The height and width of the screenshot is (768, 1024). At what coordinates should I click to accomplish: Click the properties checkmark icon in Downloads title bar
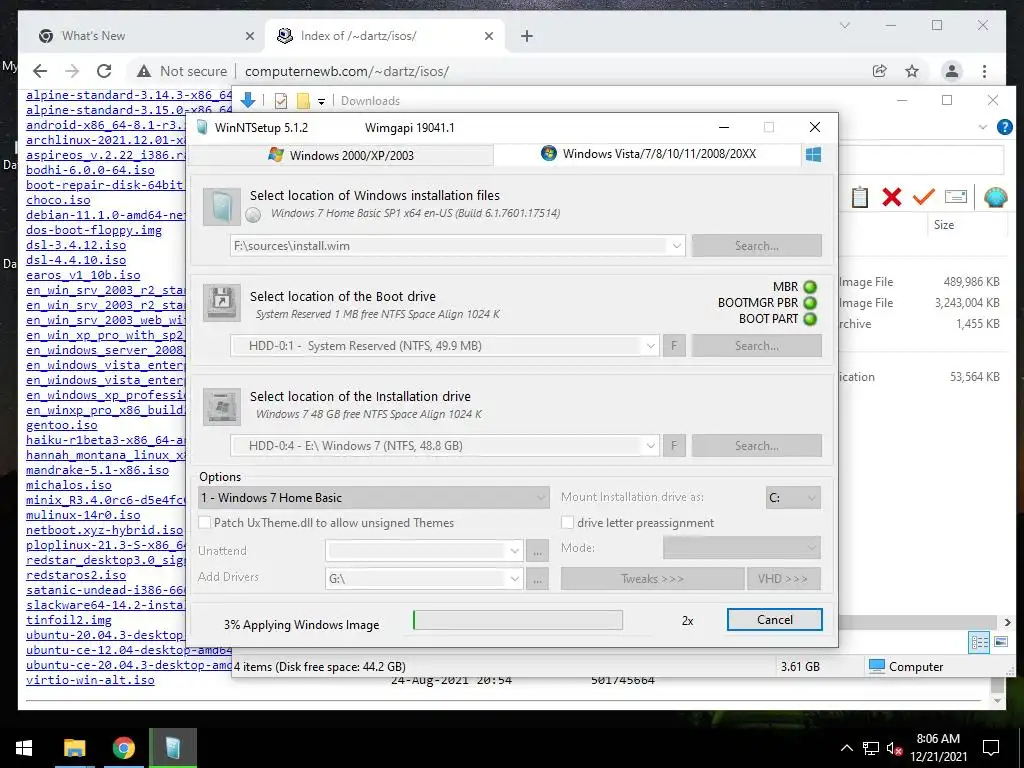(x=281, y=101)
